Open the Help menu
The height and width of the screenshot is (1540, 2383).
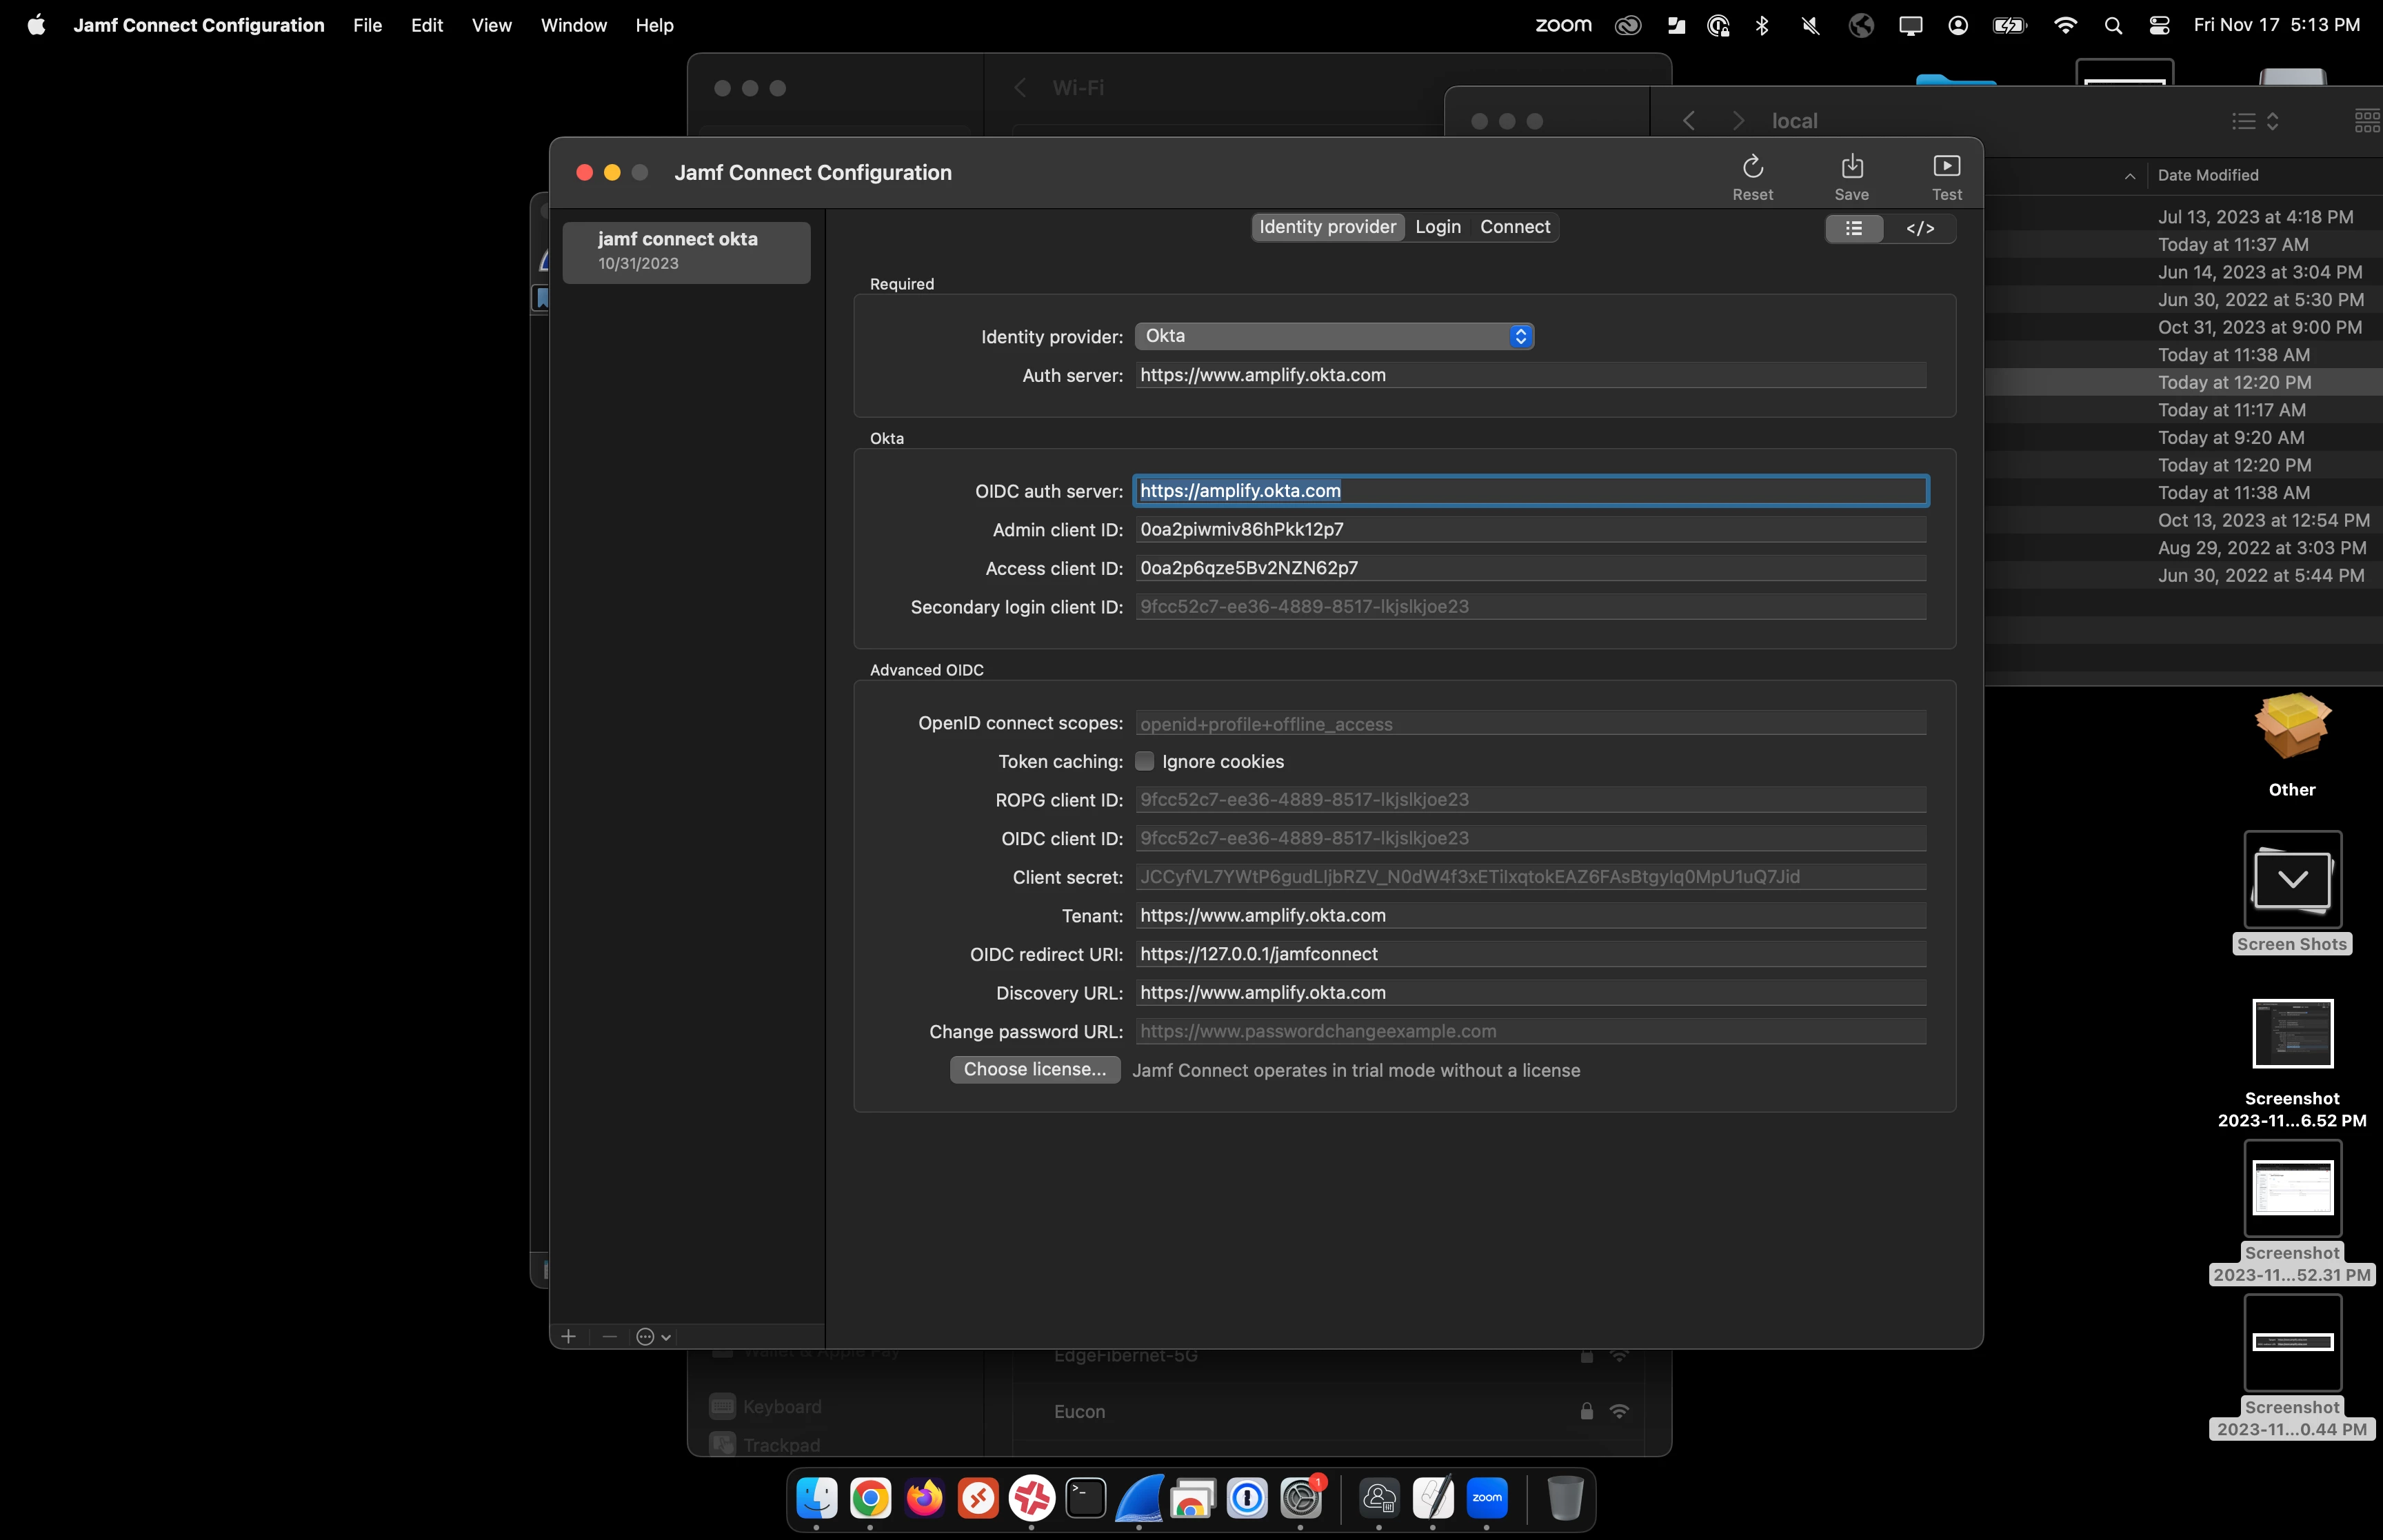click(654, 25)
